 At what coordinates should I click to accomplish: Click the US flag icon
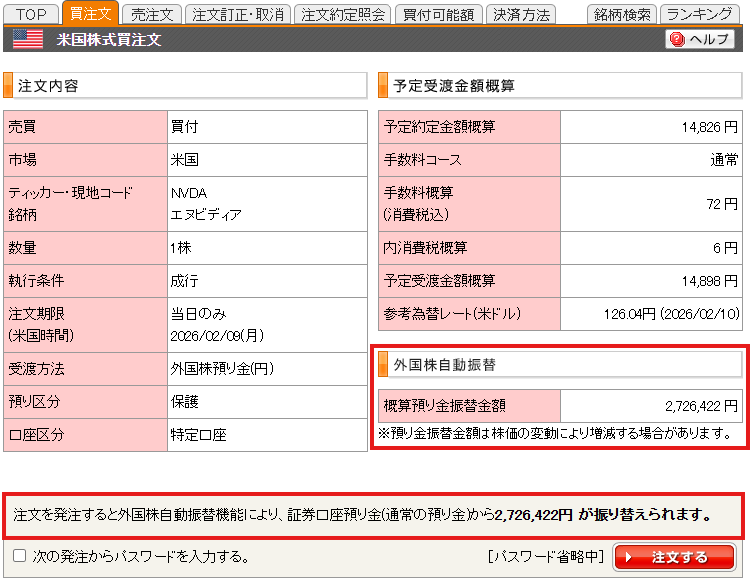[x=28, y=39]
